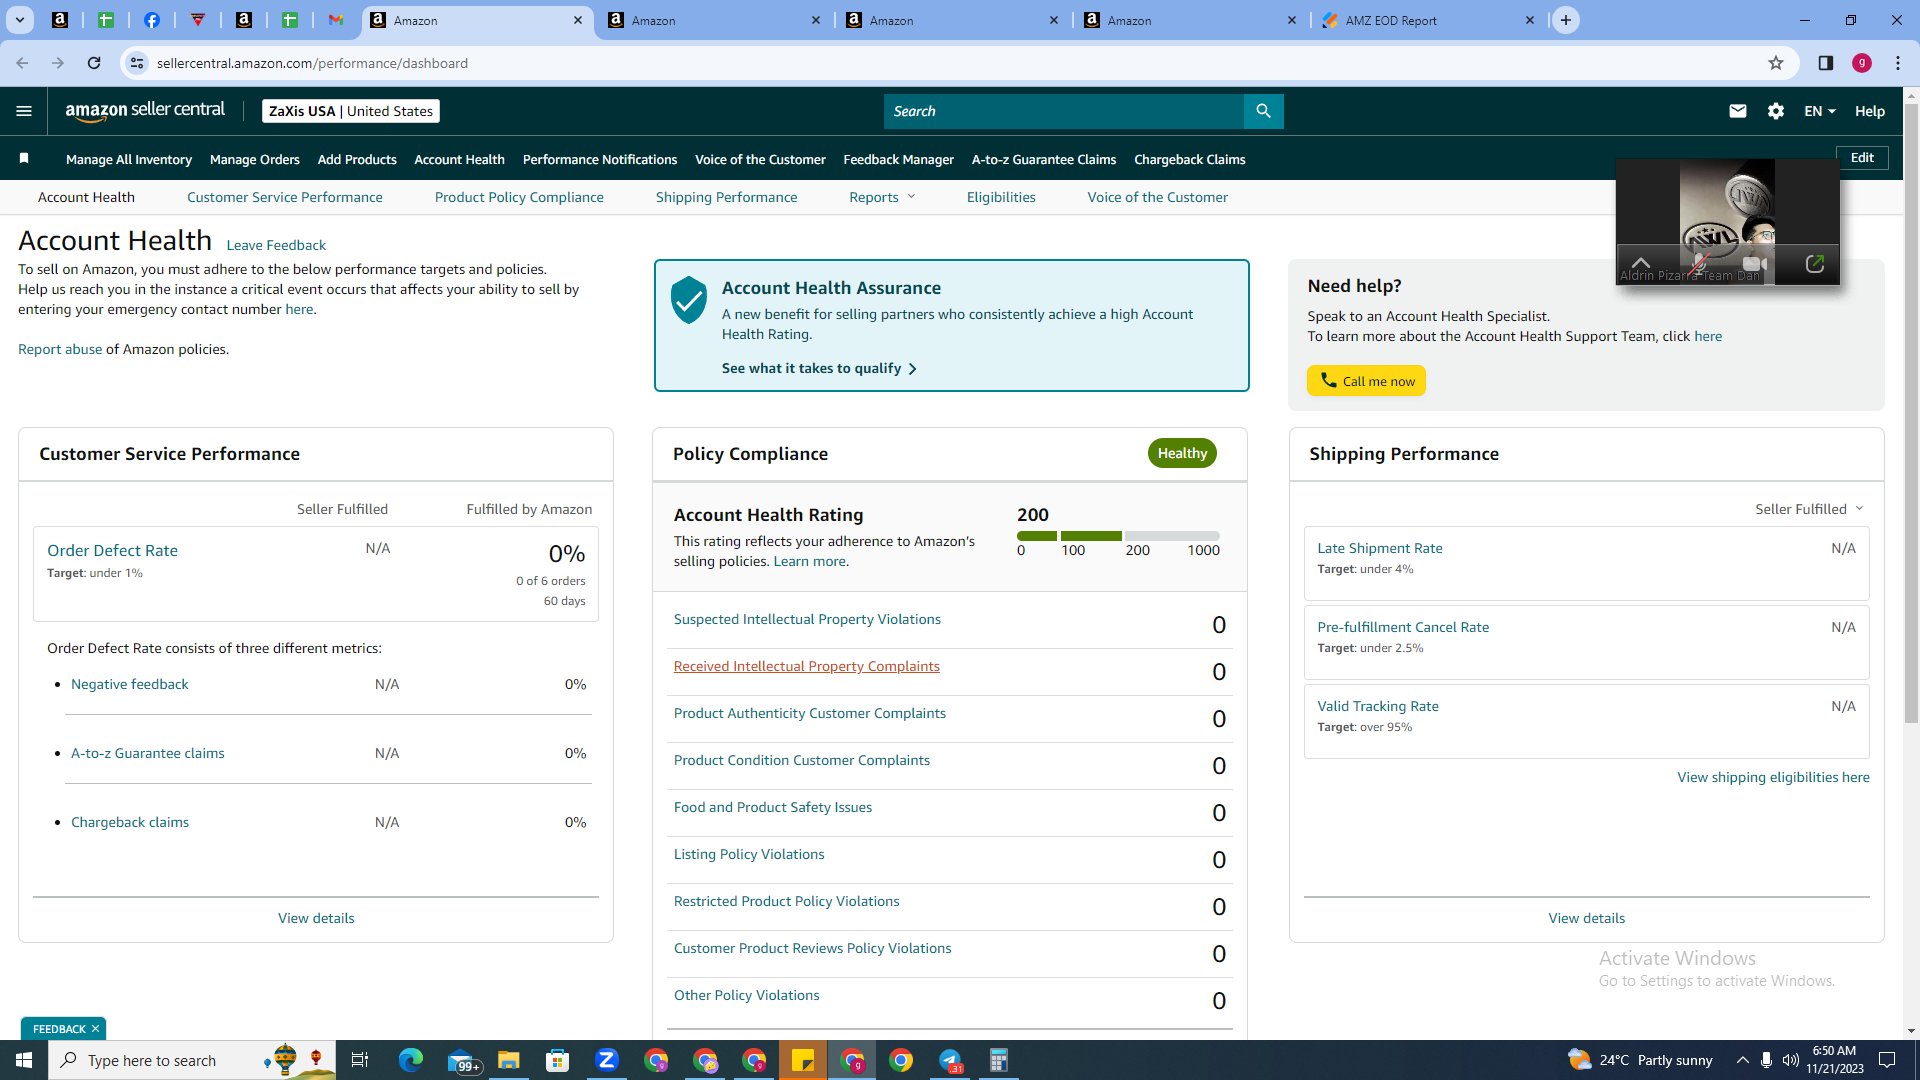Click into the Seller Central search field
1920x1080 pixels.
[x=1064, y=111]
